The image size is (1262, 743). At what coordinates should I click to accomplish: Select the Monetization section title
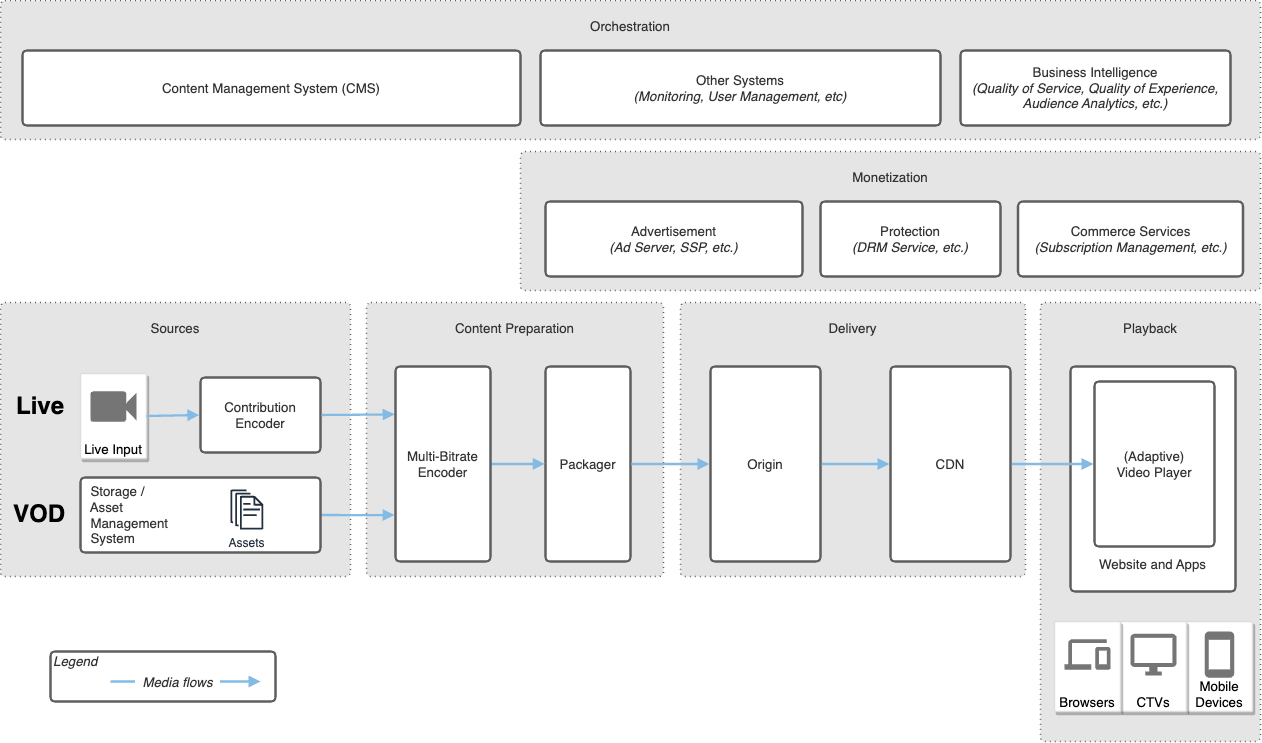(x=890, y=177)
